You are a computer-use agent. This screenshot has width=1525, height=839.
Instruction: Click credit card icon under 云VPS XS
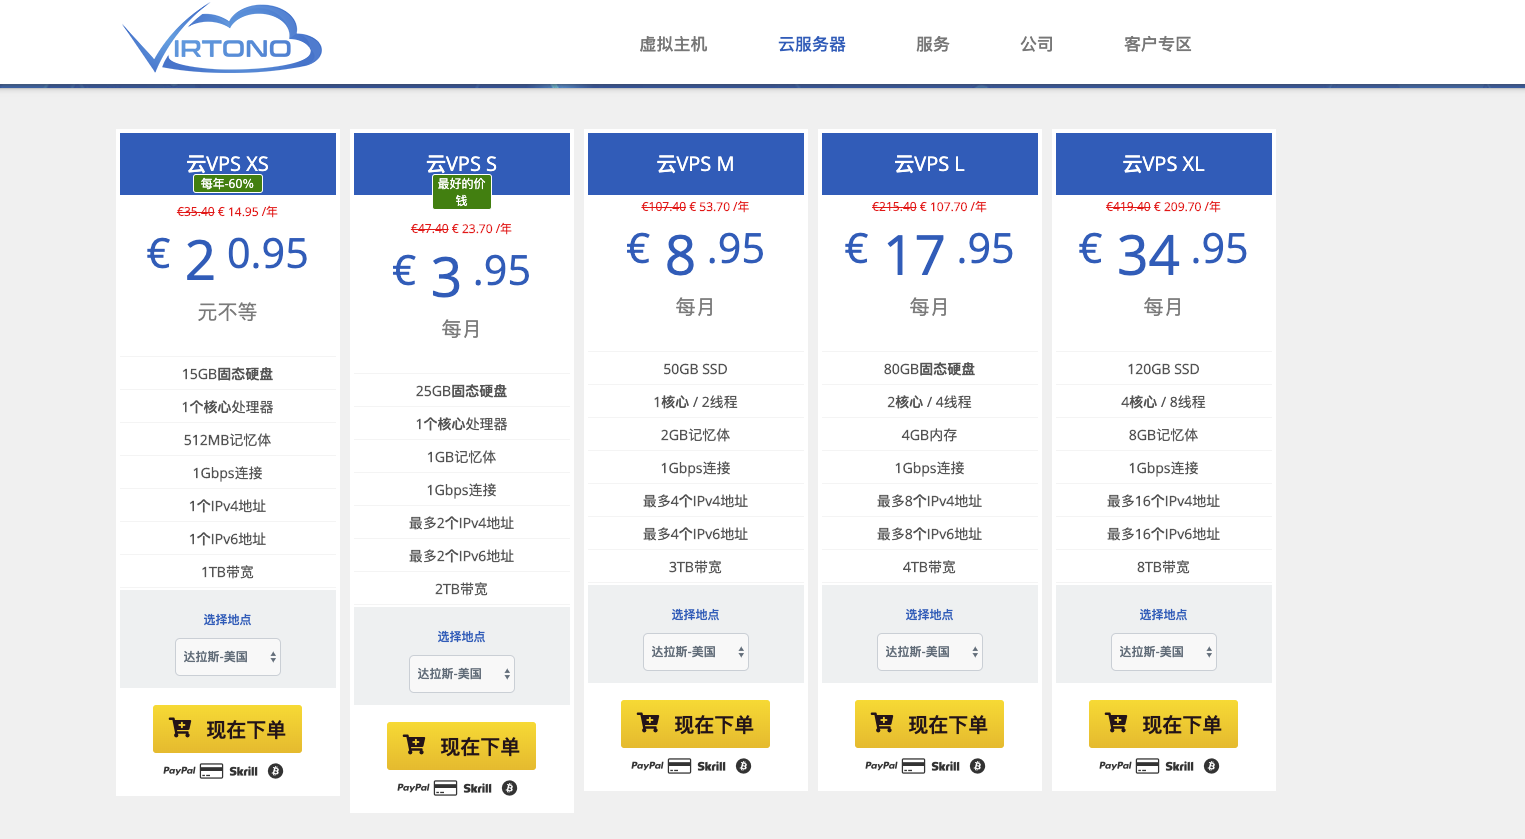211,771
